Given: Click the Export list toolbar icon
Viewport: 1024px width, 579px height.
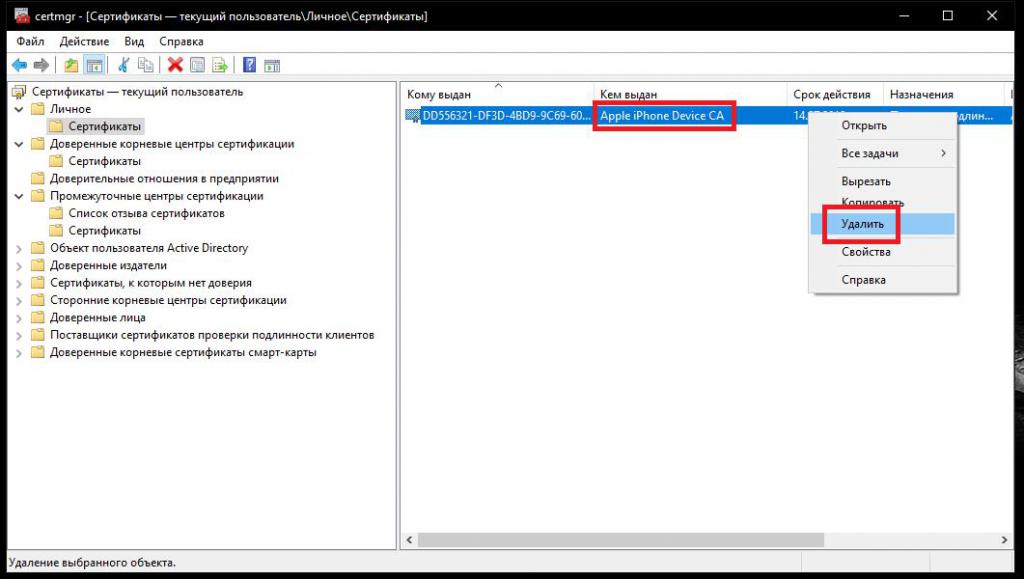Looking at the screenshot, I should (x=219, y=65).
